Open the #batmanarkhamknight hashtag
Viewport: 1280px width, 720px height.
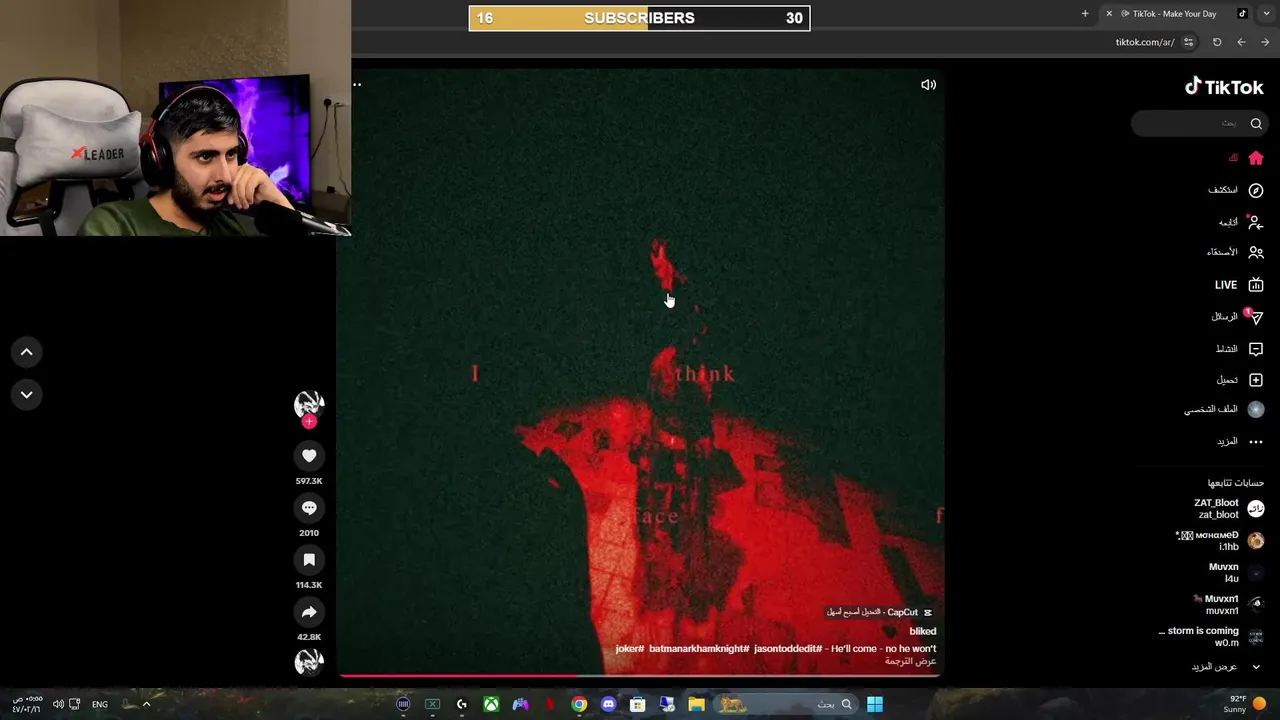tap(699, 649)
